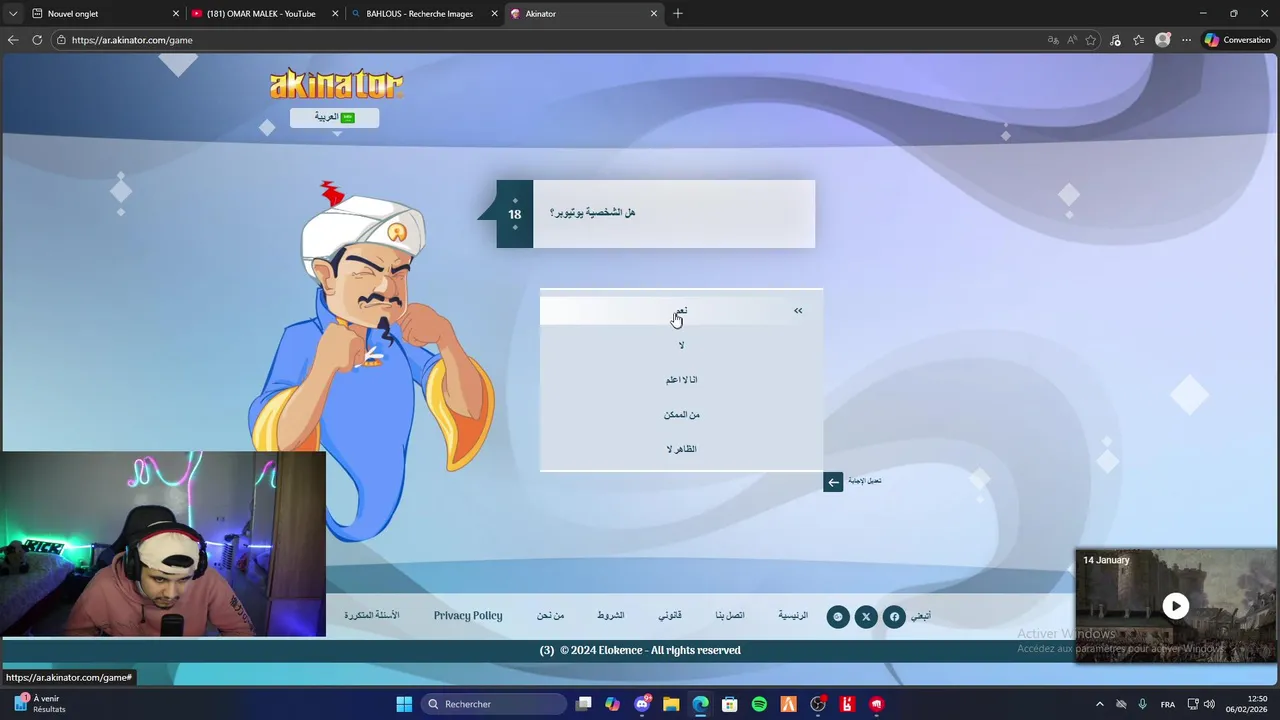Close the BAHLOUS Recherche Images tab
1280x720 pixels.
pyautogui.click(x=494, y=14)
